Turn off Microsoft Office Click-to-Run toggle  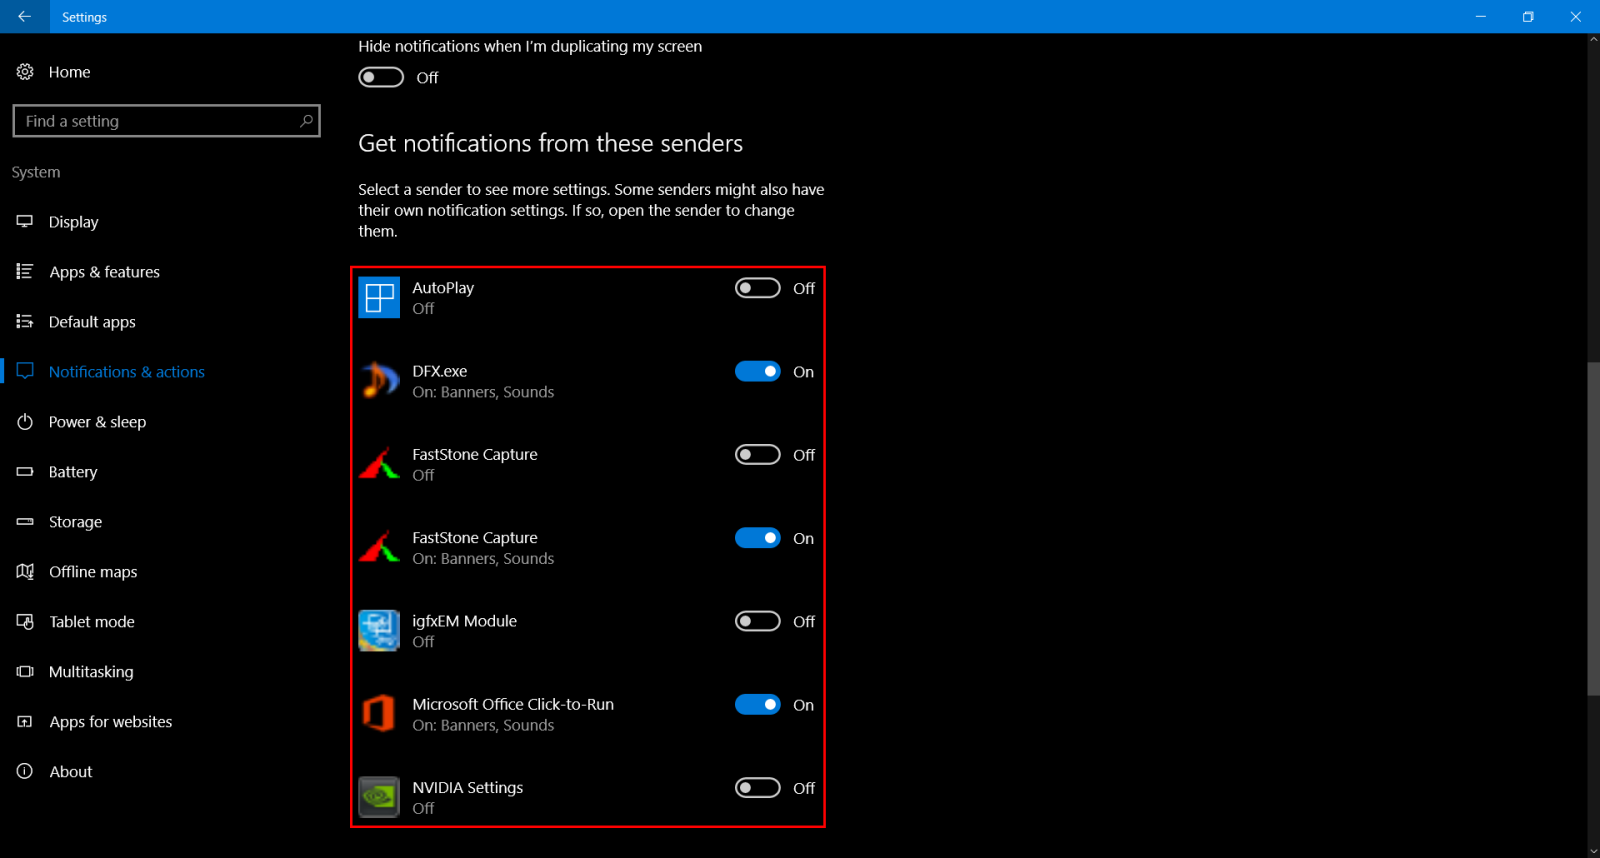757,705
